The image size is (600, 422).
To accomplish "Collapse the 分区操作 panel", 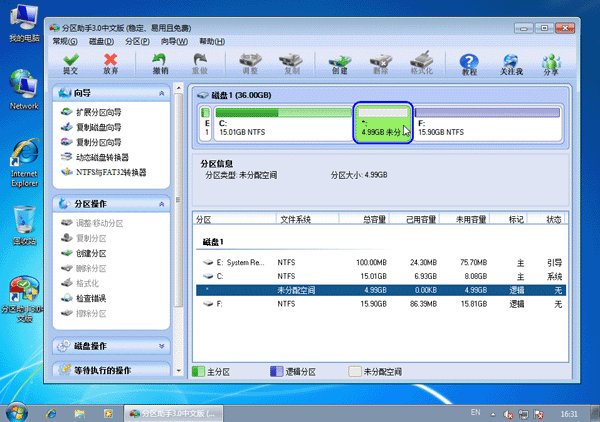I will coord(163,204).
